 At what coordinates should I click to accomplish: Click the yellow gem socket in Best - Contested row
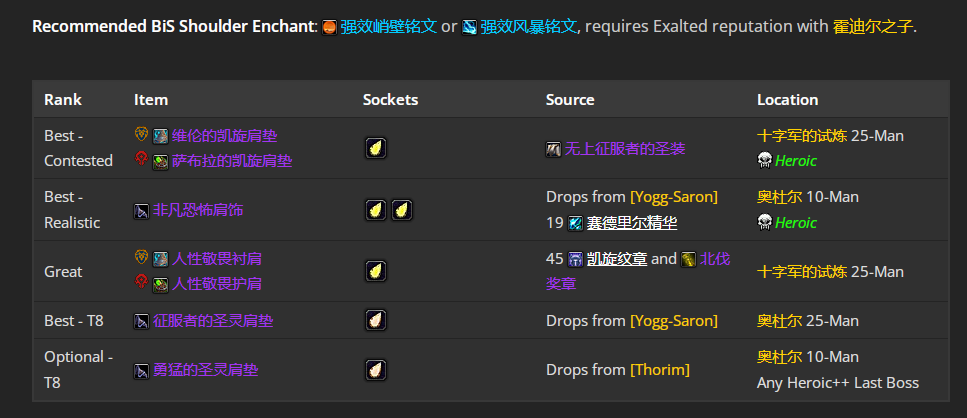[x=376, y=148]
